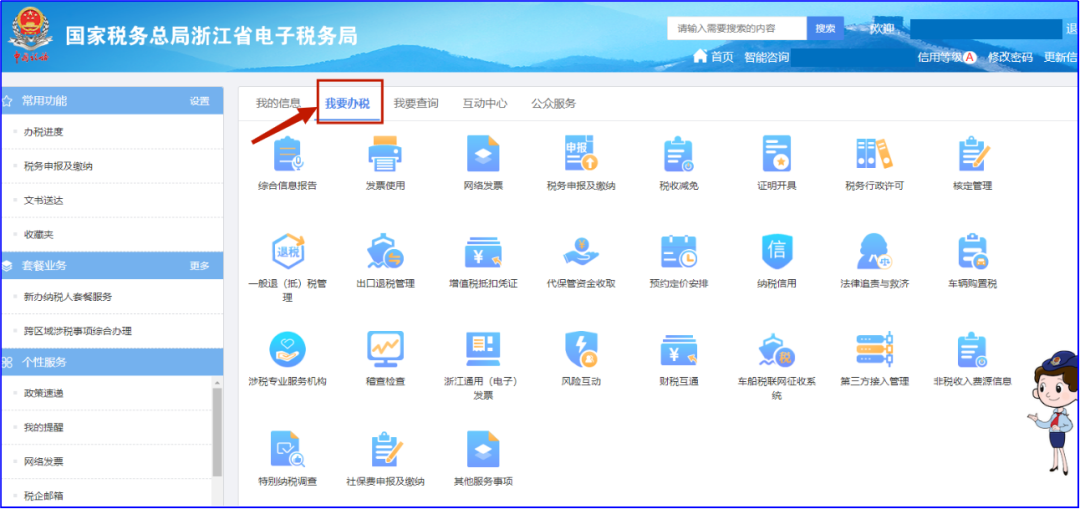Click the 搜索 search button
Viewport: 1080px width, 509px height.
click(825, 28)
